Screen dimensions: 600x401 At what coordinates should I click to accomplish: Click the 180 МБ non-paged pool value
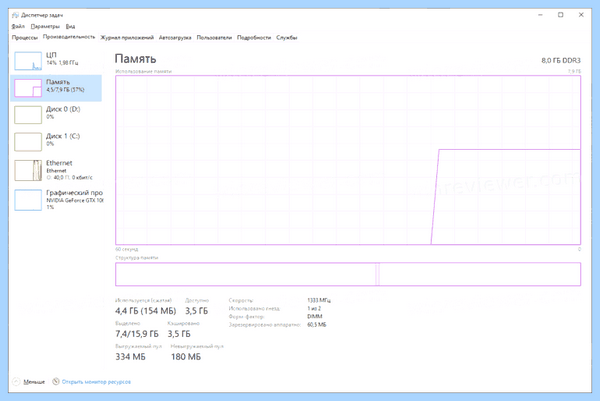186,357
